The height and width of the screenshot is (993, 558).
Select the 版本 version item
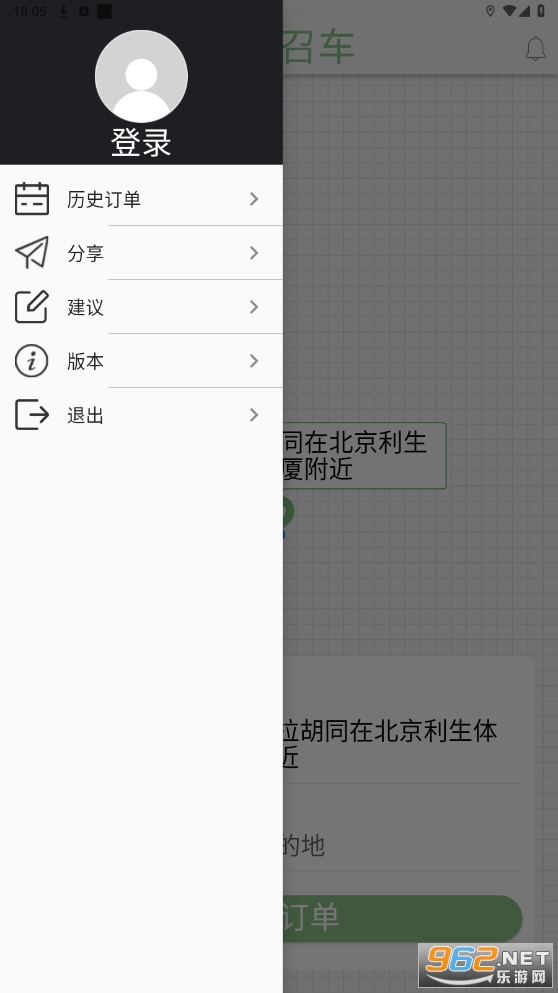click(x=141, y=361)
